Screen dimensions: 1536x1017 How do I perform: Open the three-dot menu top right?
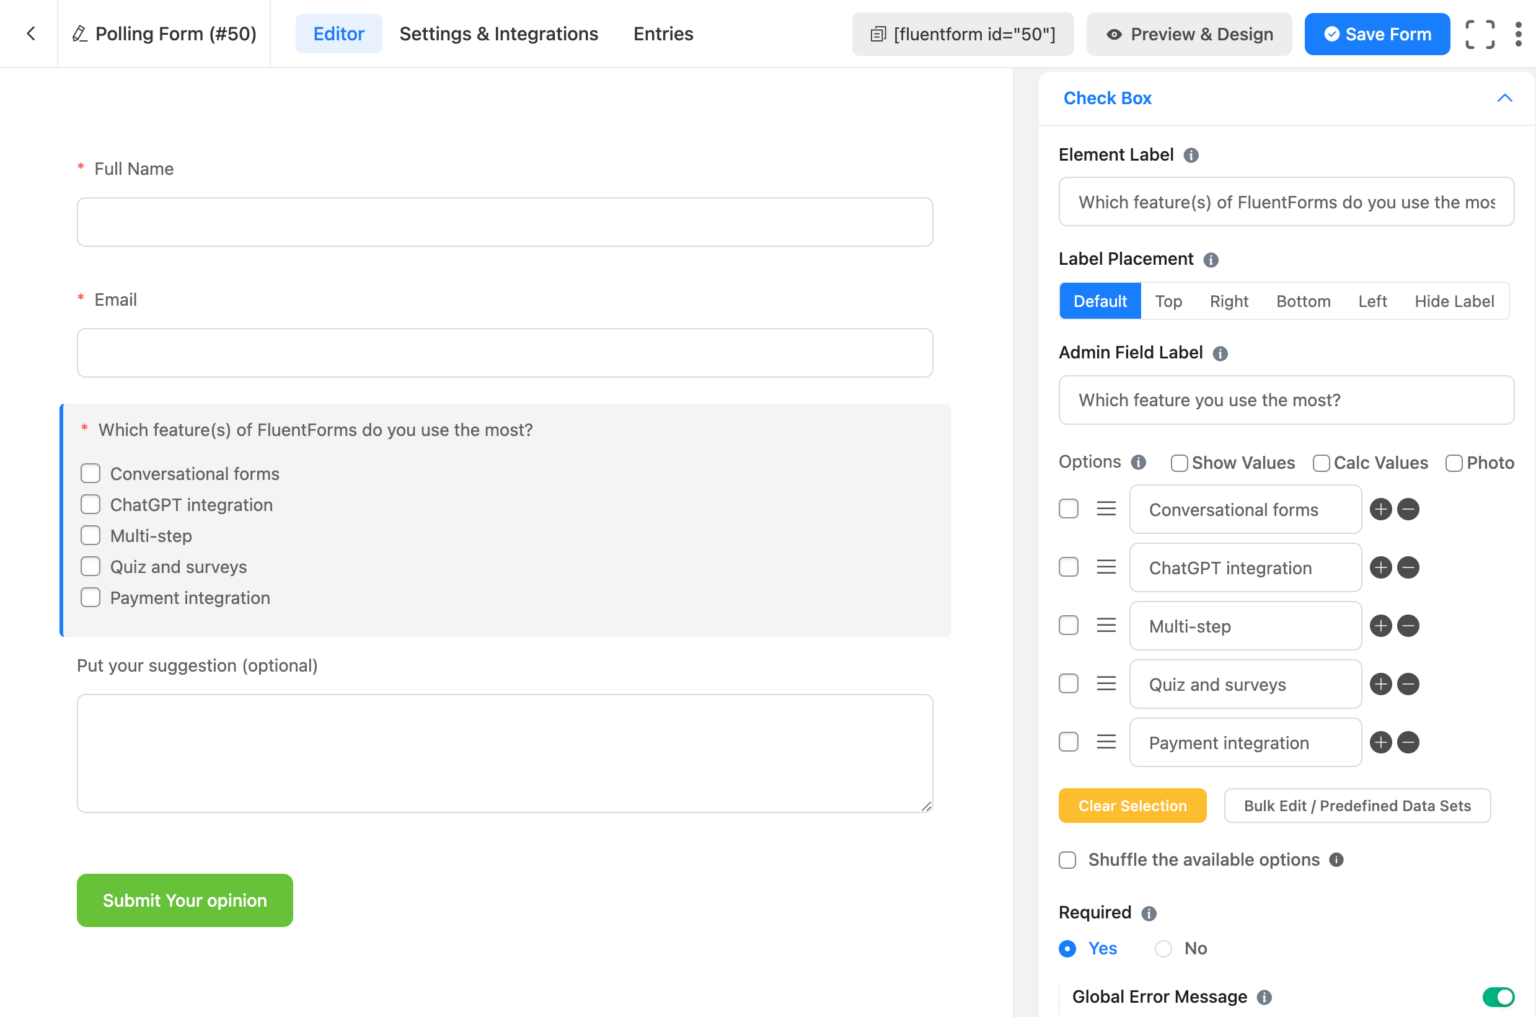point(1519,33)
